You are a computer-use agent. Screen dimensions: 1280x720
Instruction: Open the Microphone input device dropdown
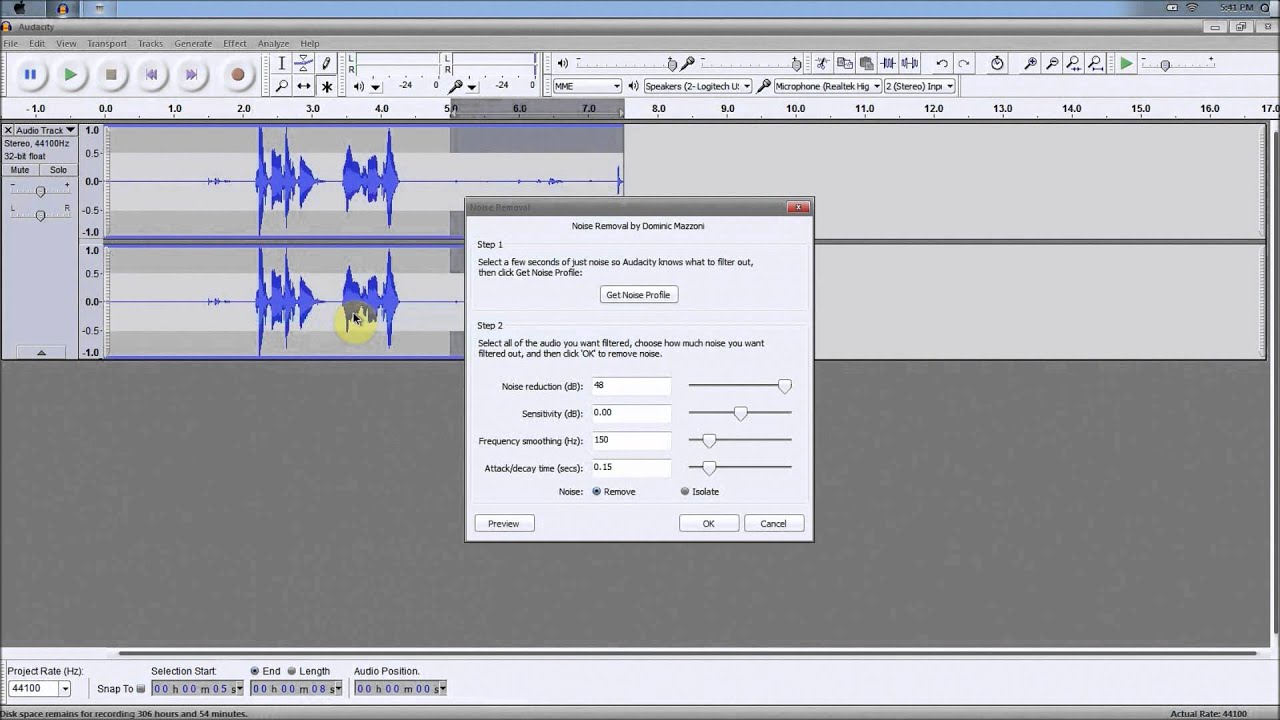875,86
